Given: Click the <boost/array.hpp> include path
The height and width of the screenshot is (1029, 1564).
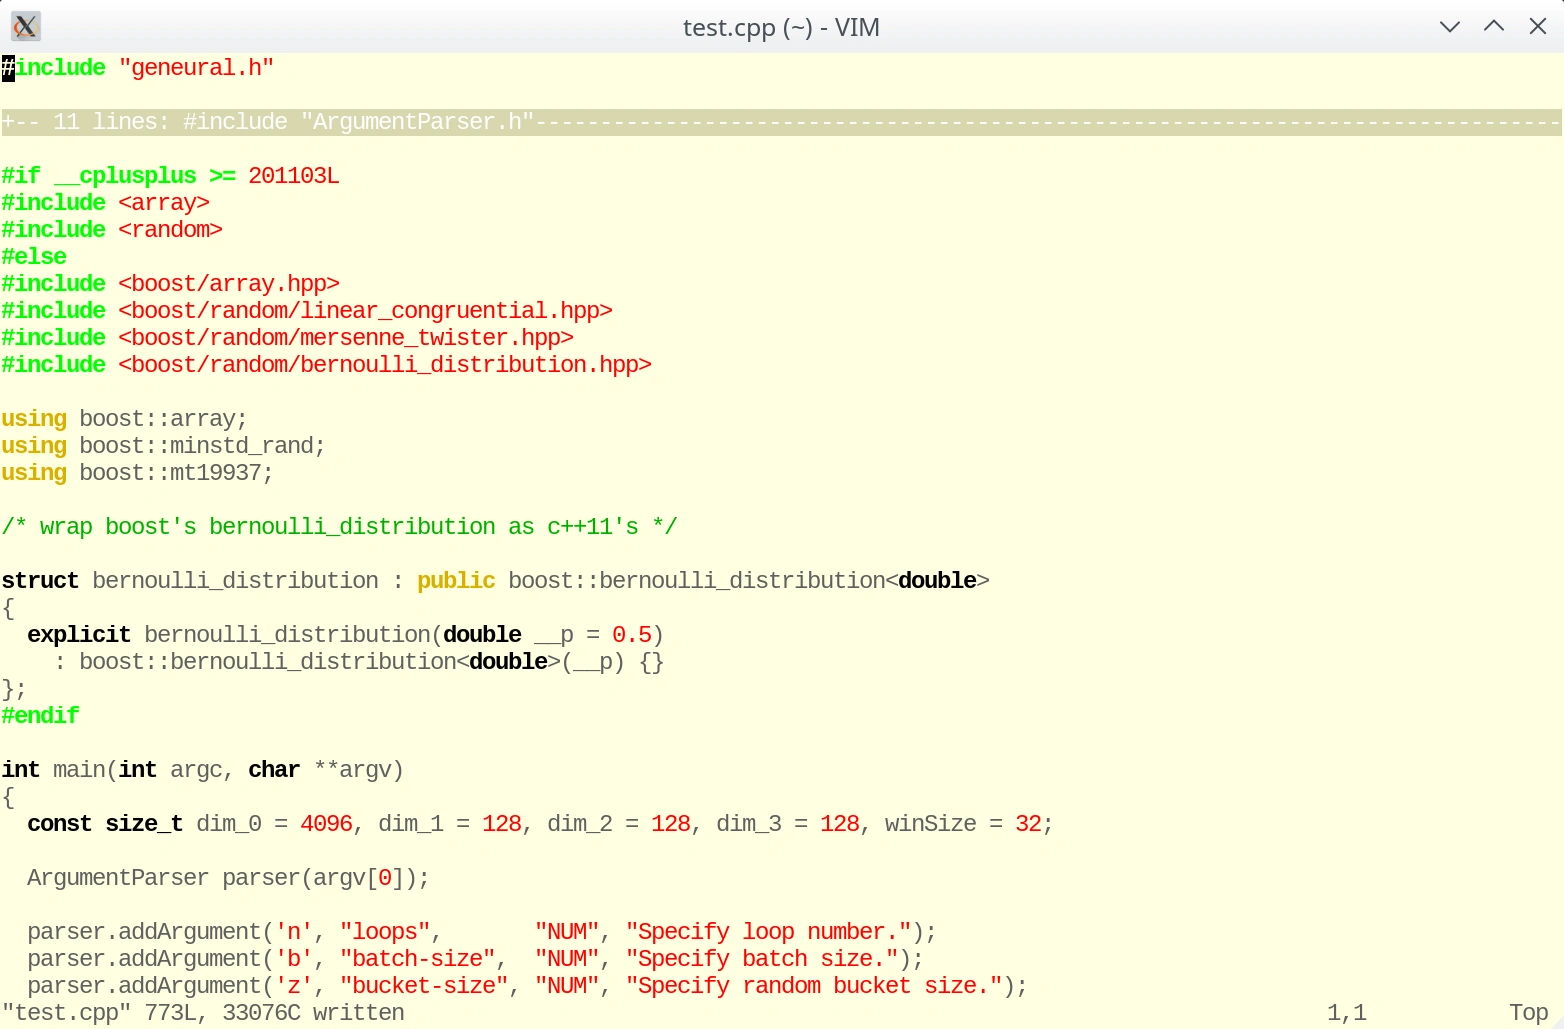Looking at the screenshot, I should pyautogui.click(x=229, y=284).
